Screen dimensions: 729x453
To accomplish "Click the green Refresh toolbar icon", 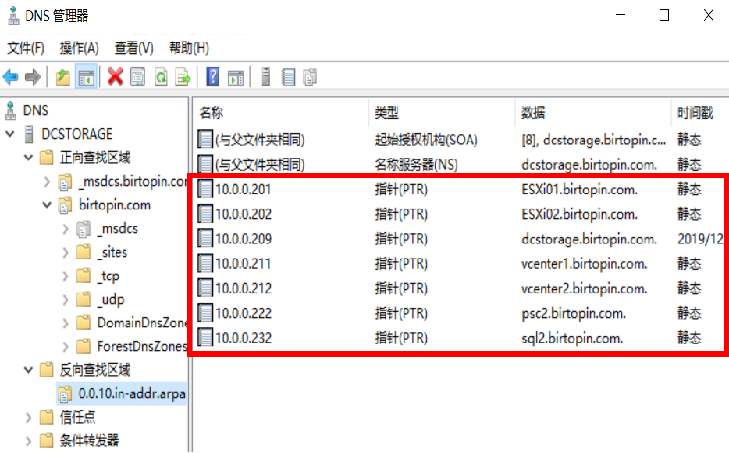I will coord(161,77).
